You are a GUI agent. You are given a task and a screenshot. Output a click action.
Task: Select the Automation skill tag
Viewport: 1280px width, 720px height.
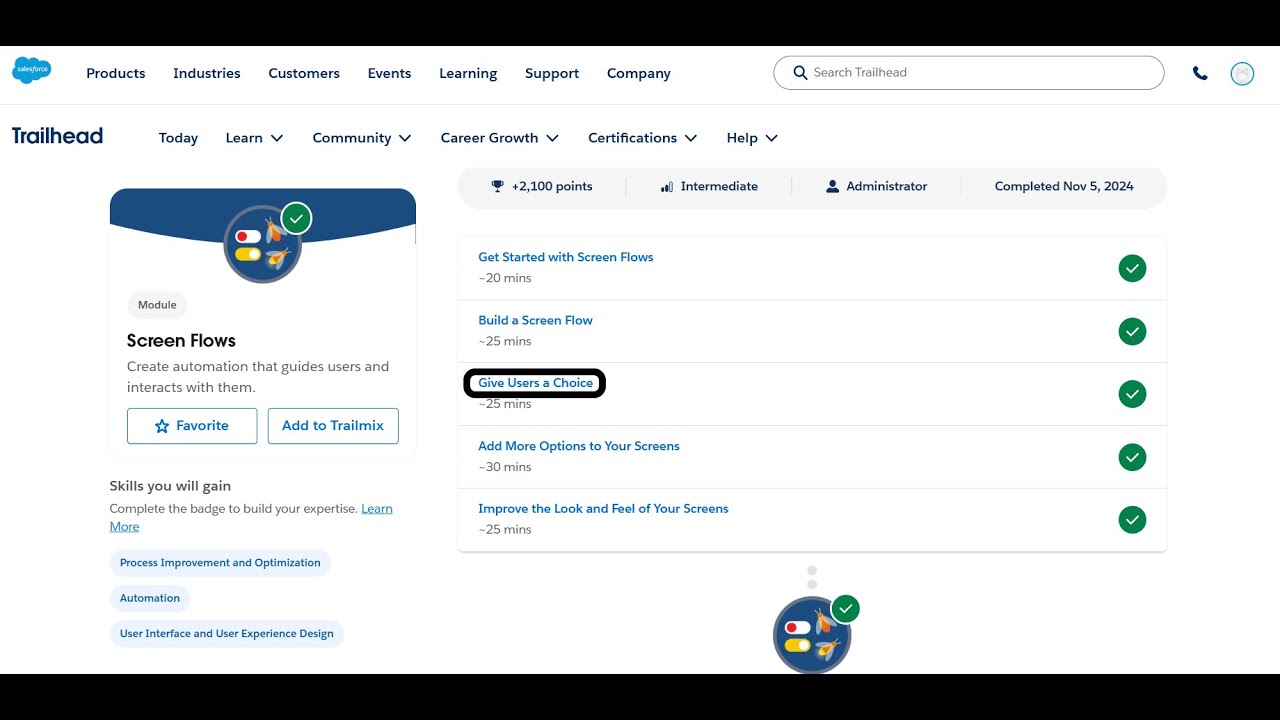tap(150, 598)
